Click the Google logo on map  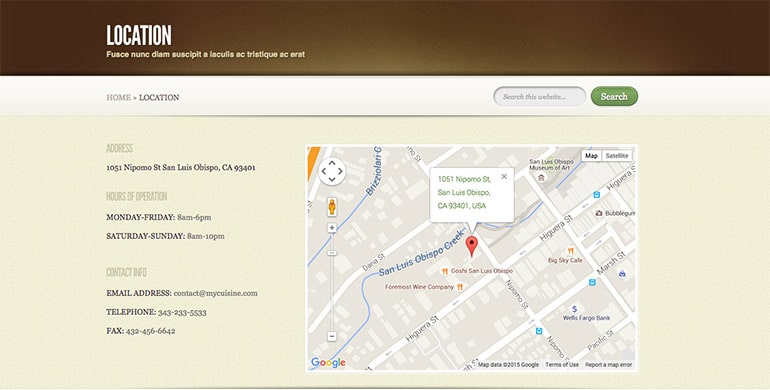[328, 362]
